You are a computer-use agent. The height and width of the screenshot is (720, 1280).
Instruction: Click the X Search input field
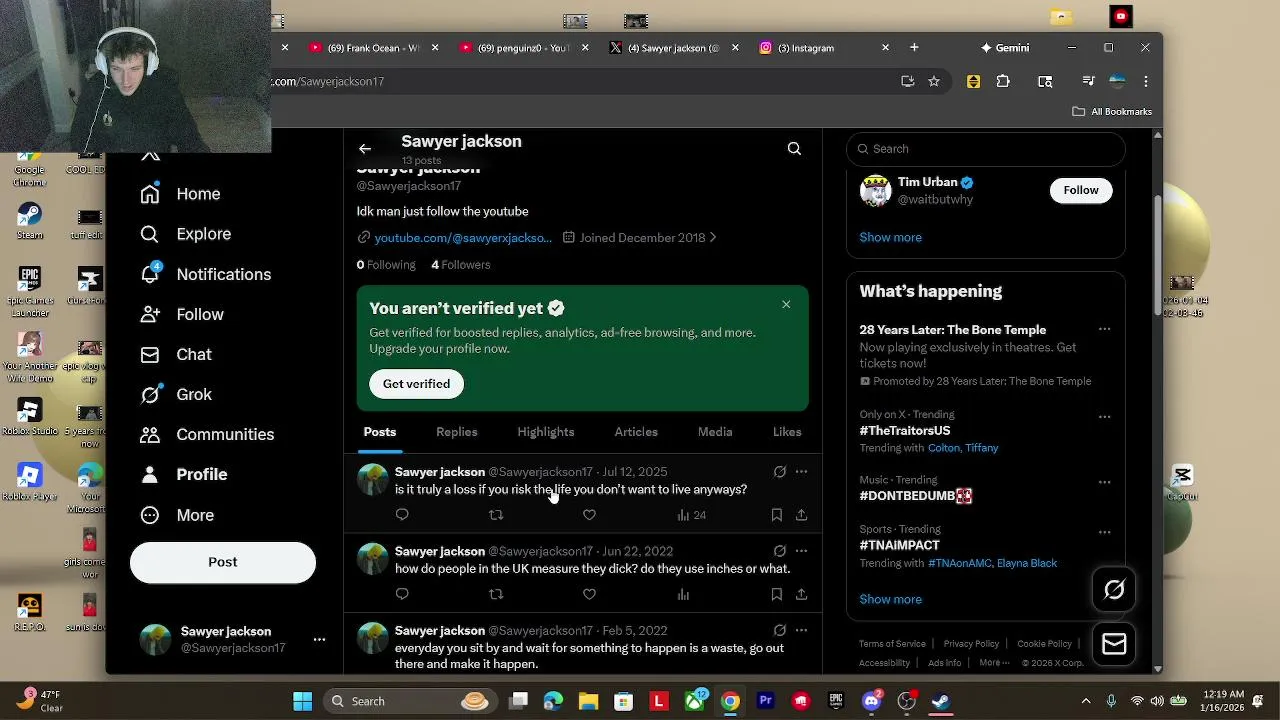(x=986, y=149)
